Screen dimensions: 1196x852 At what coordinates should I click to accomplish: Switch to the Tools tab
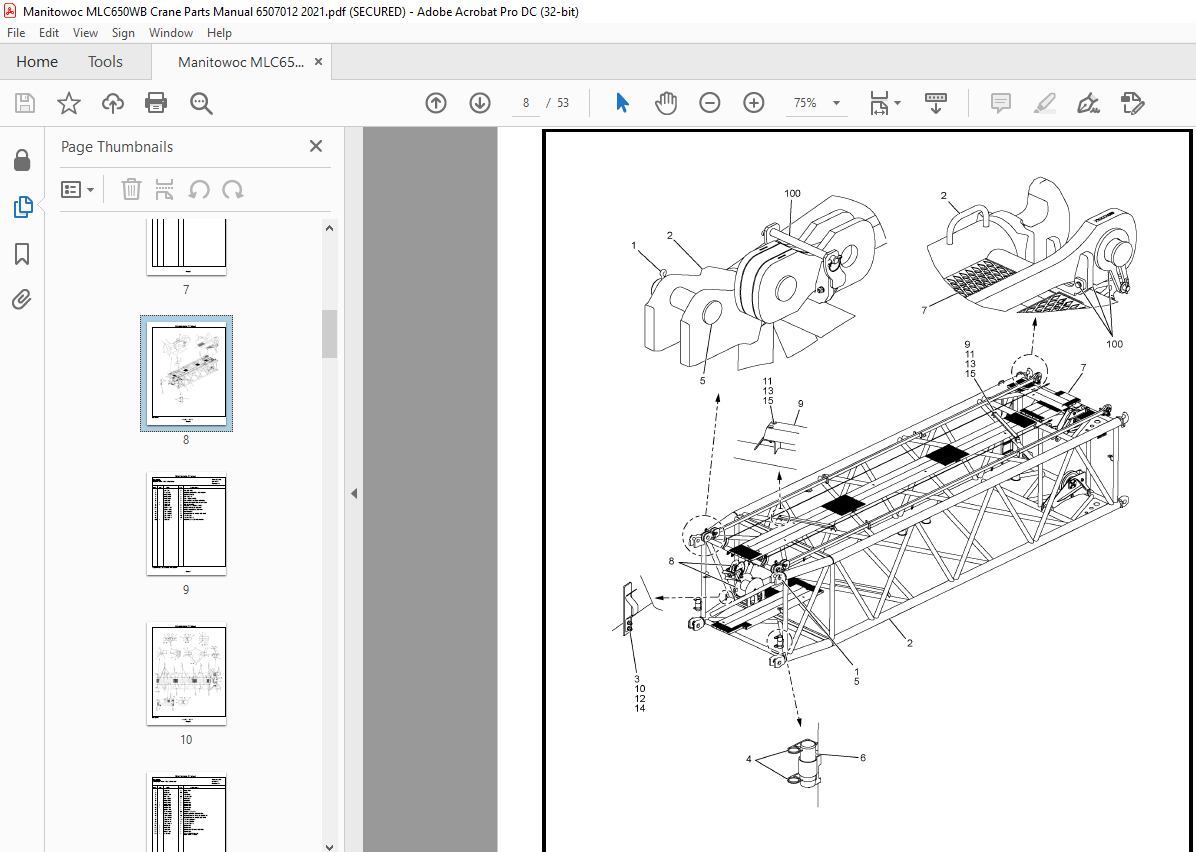pos(105,62)
